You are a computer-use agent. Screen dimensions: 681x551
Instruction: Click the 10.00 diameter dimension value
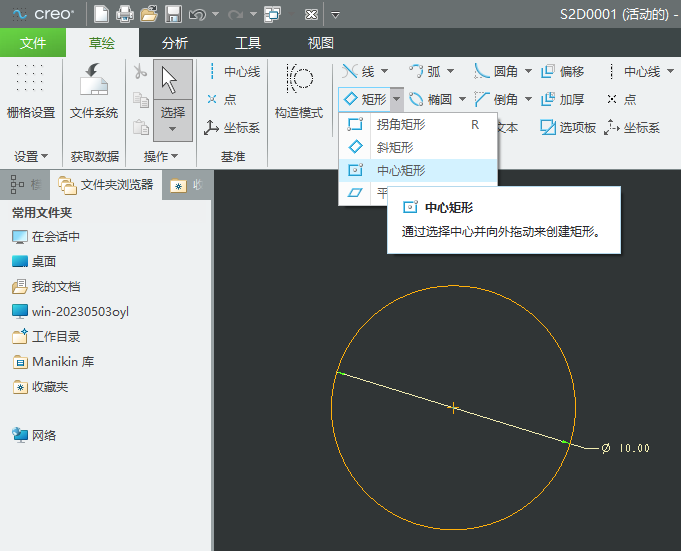click(634, 447)
